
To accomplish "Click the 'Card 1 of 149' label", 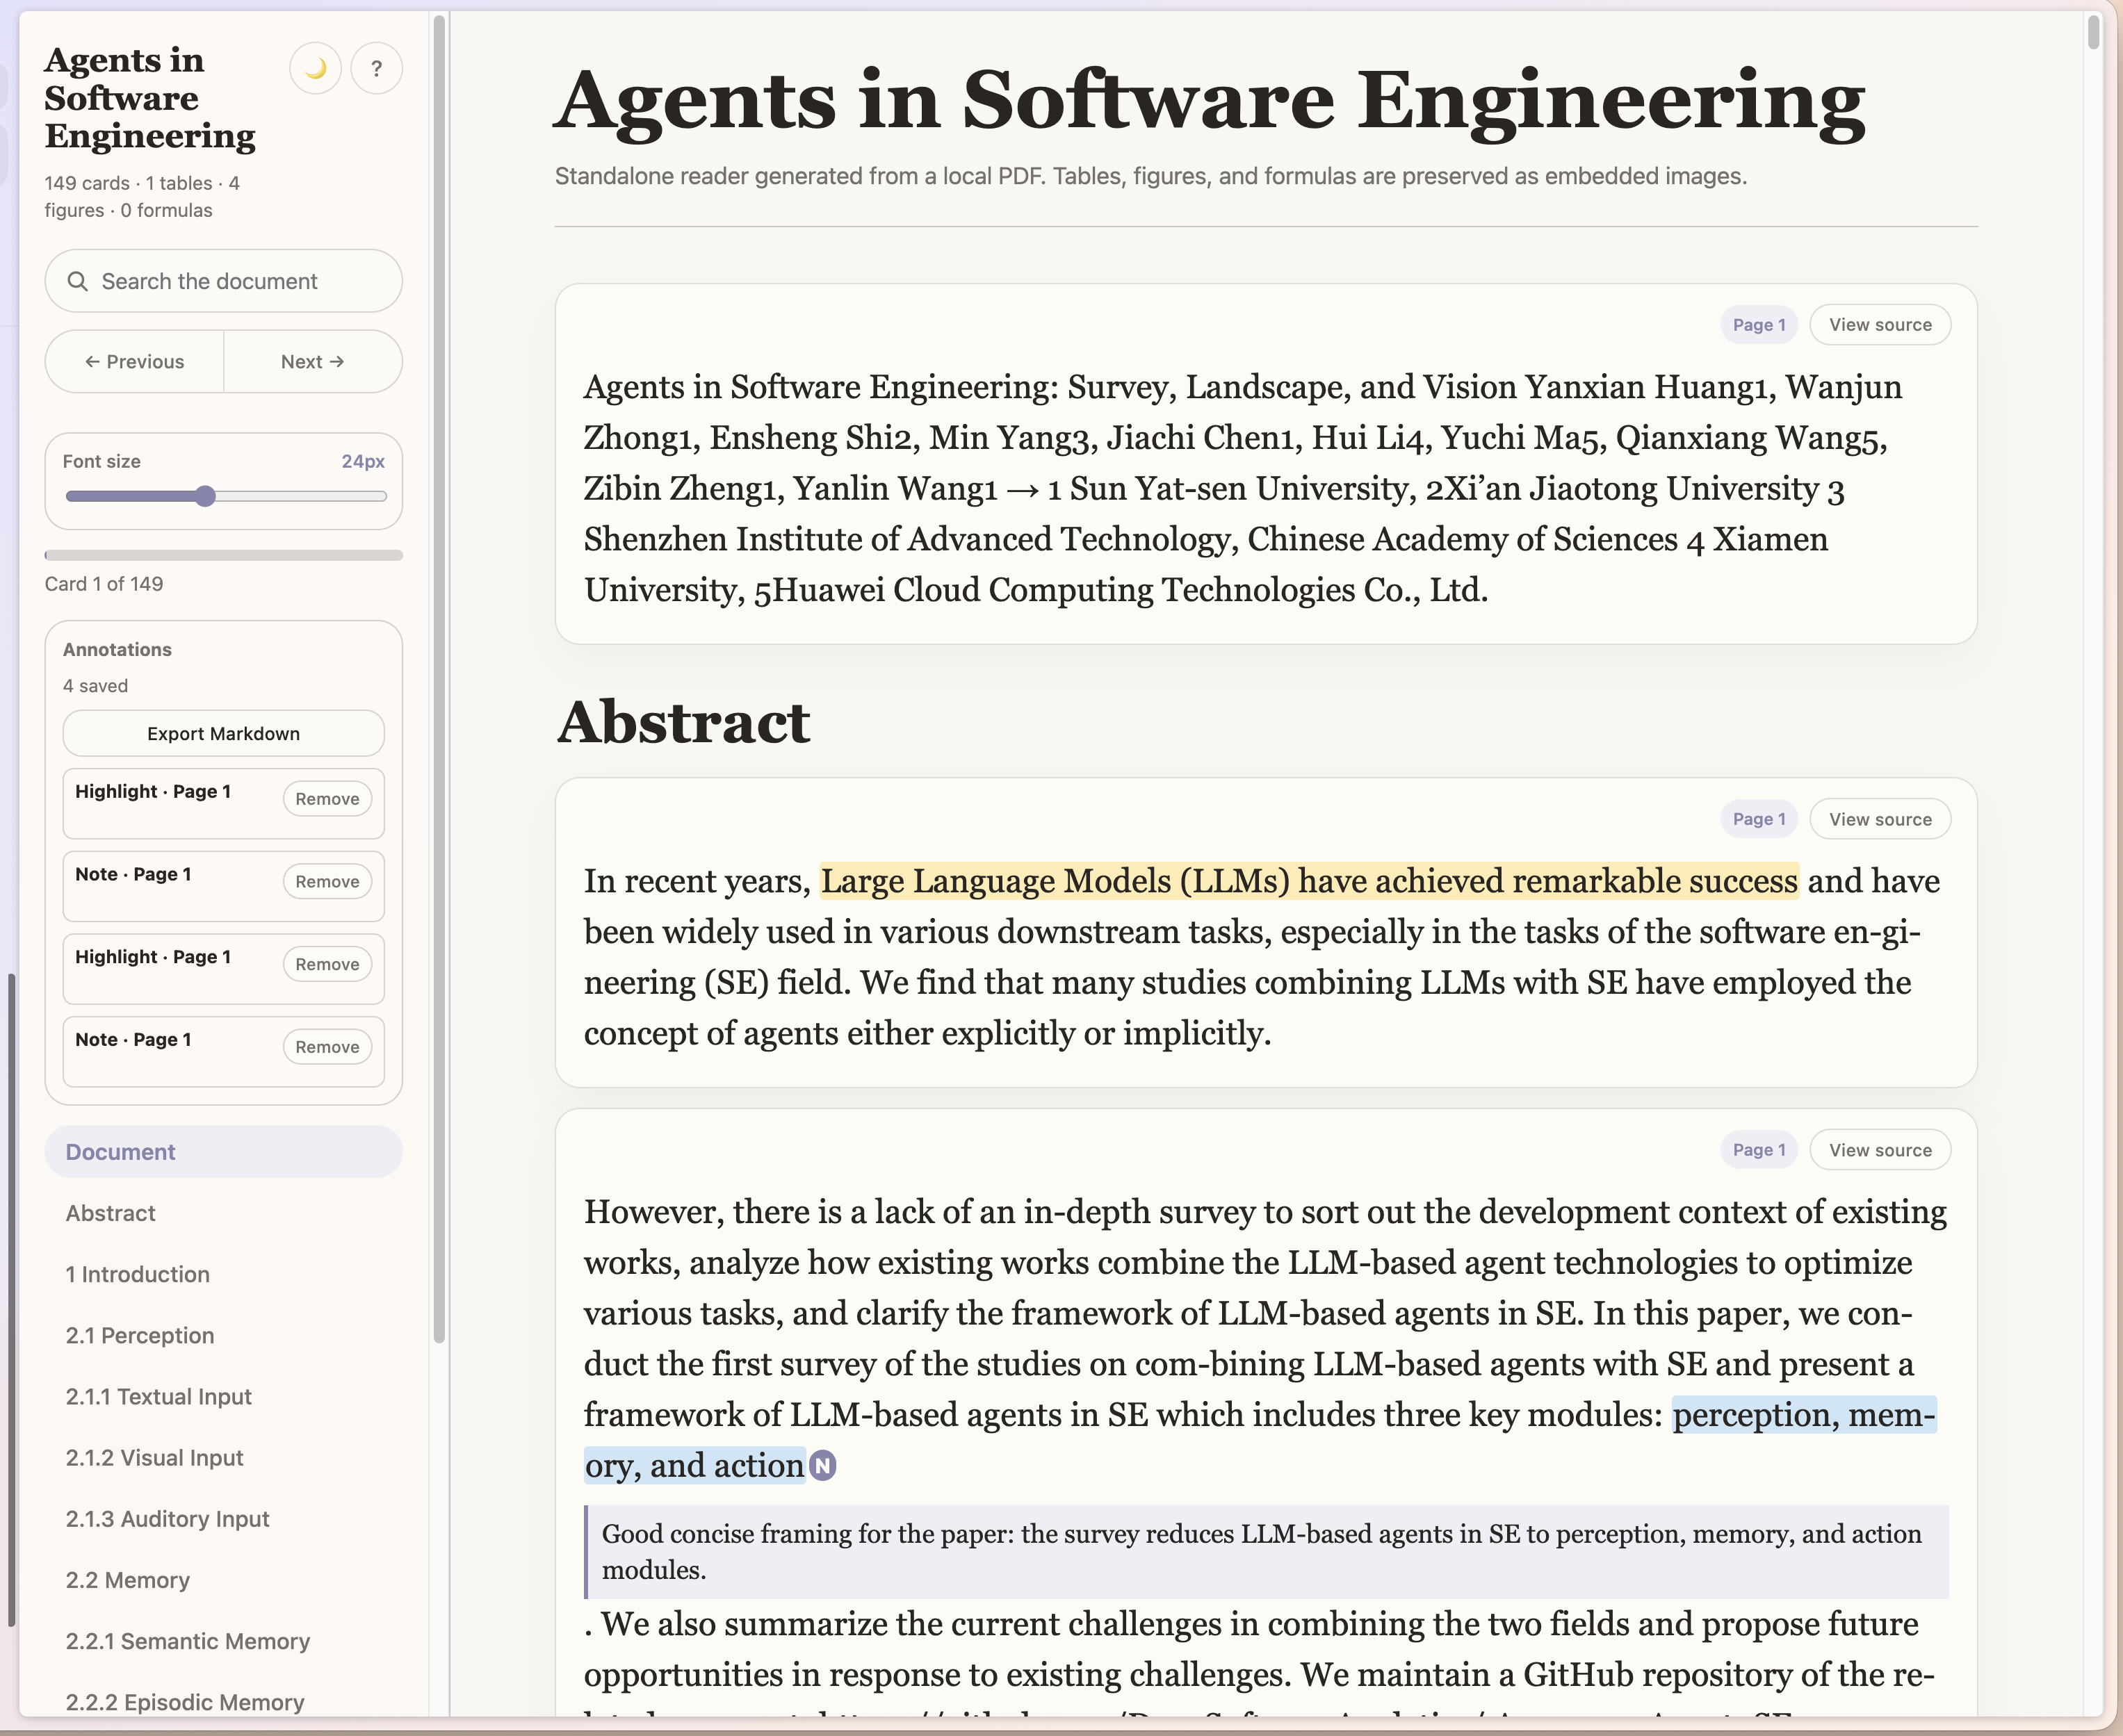I will click(104, 584).
